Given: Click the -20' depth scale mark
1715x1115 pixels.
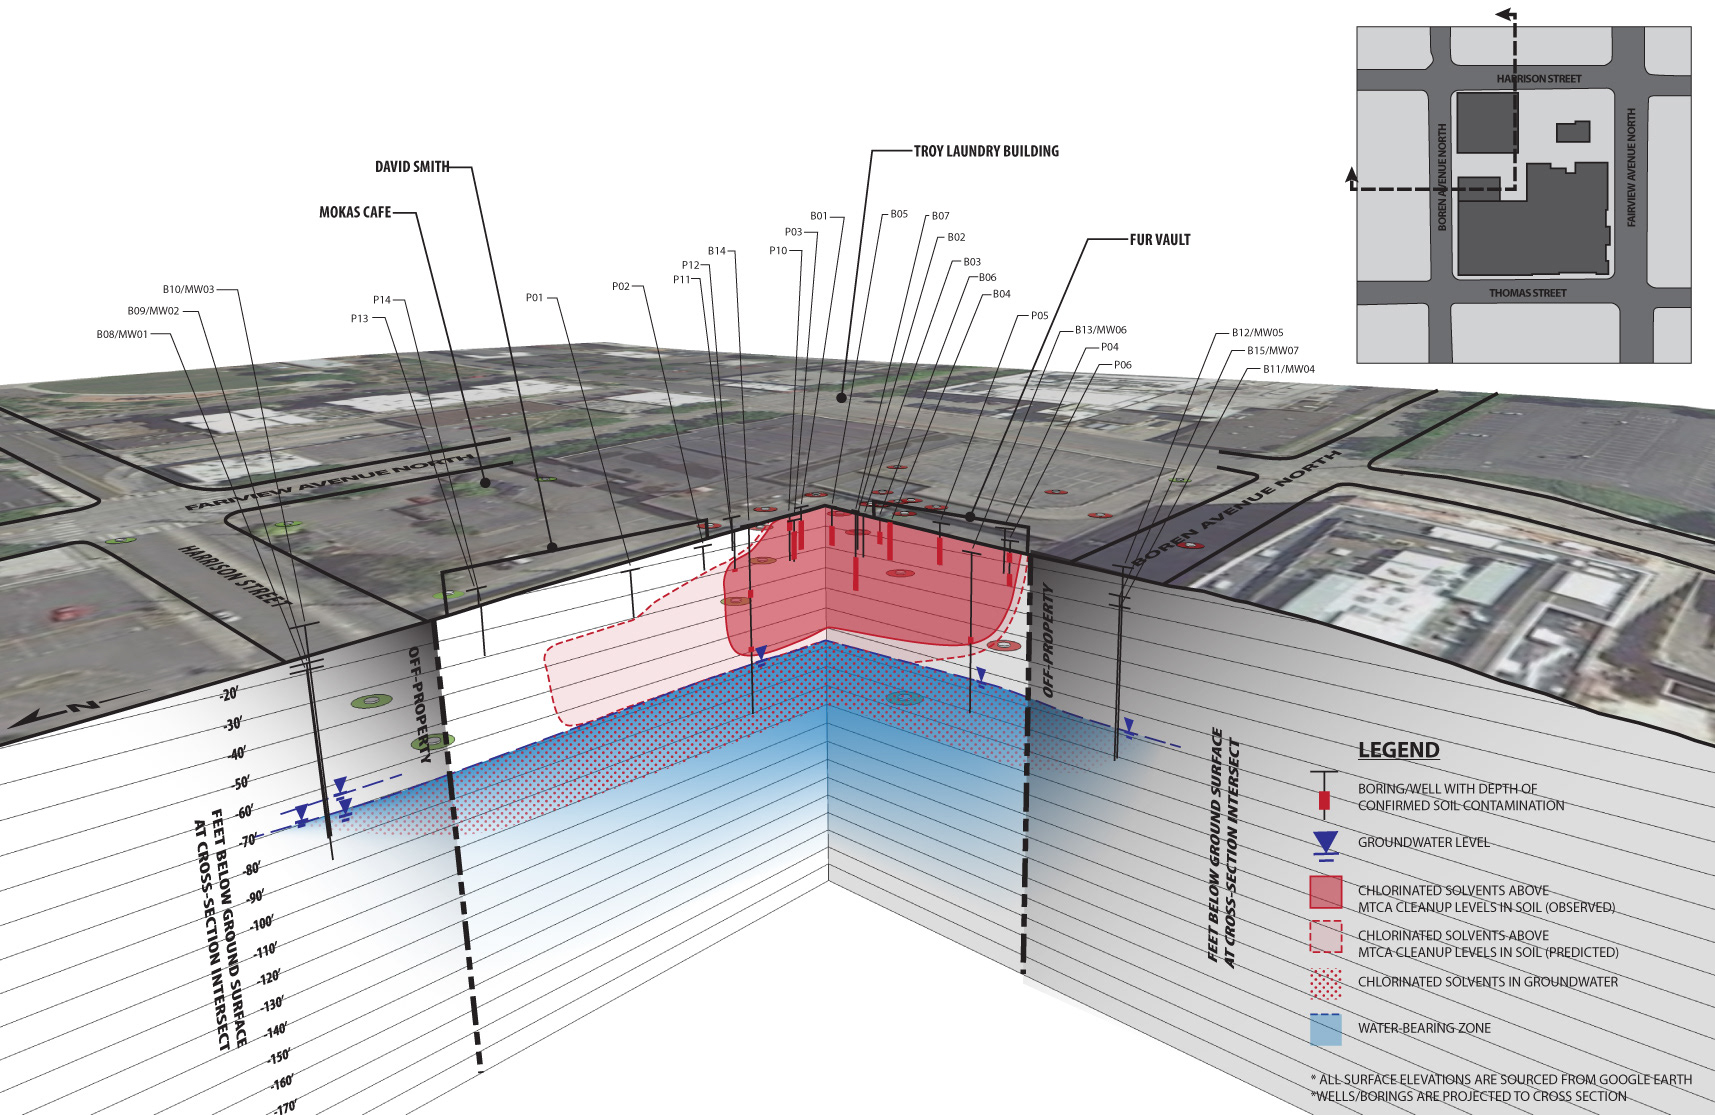Looking at the screenshot, I should point(230,694).
